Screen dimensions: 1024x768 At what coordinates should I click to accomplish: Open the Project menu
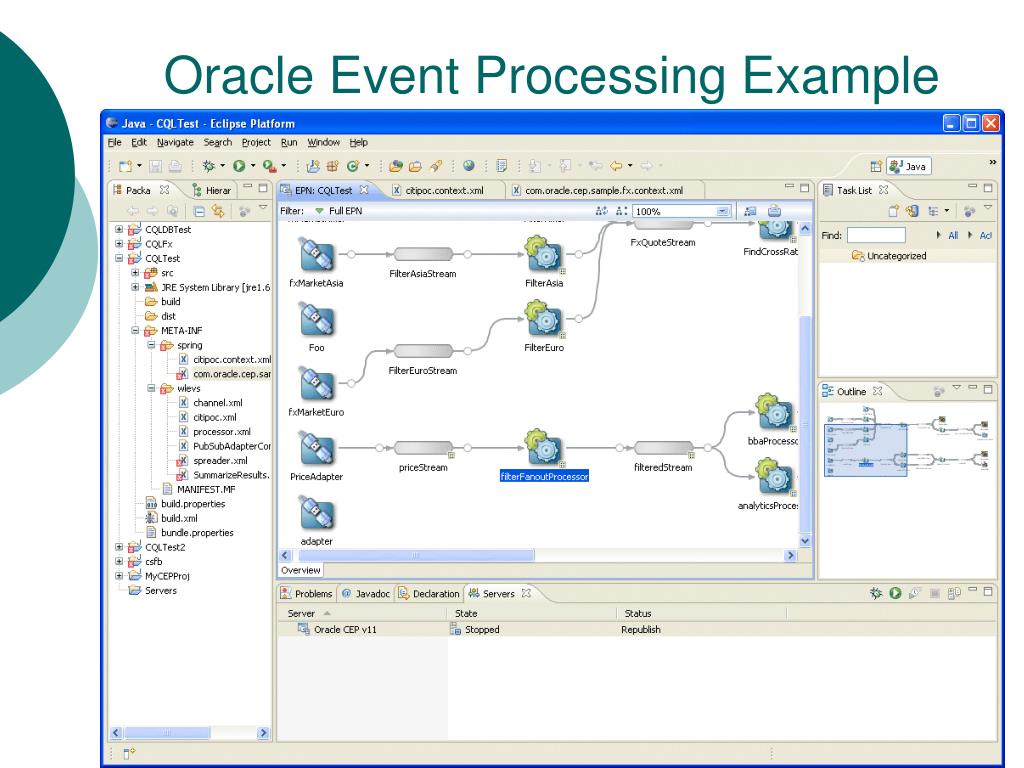click(x=256, y=142)
